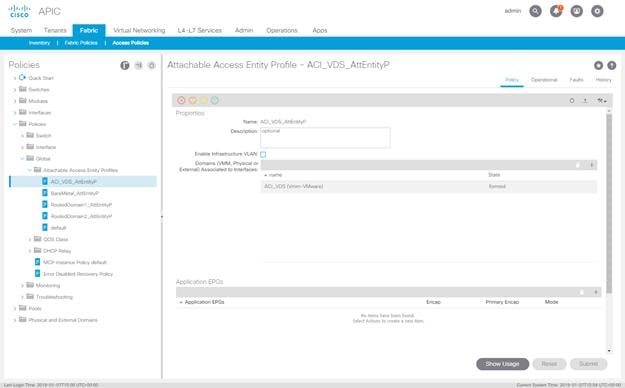
Task: Click policy icon beside BareMetal_AttEntityP
Action: click(45, 193)
